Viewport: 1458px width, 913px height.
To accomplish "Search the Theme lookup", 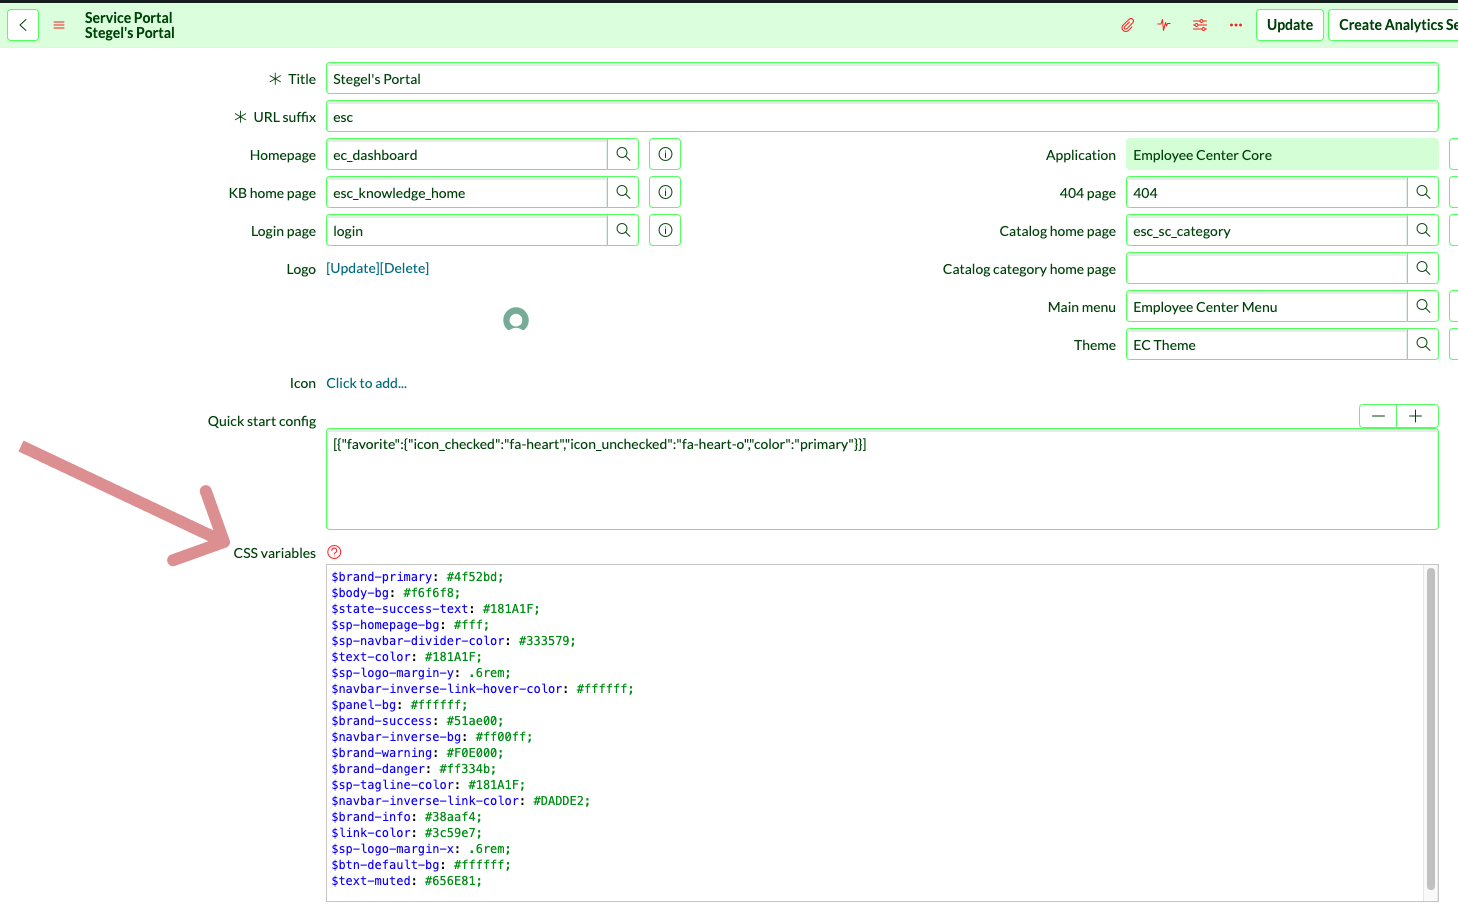I will [1423, 344].
